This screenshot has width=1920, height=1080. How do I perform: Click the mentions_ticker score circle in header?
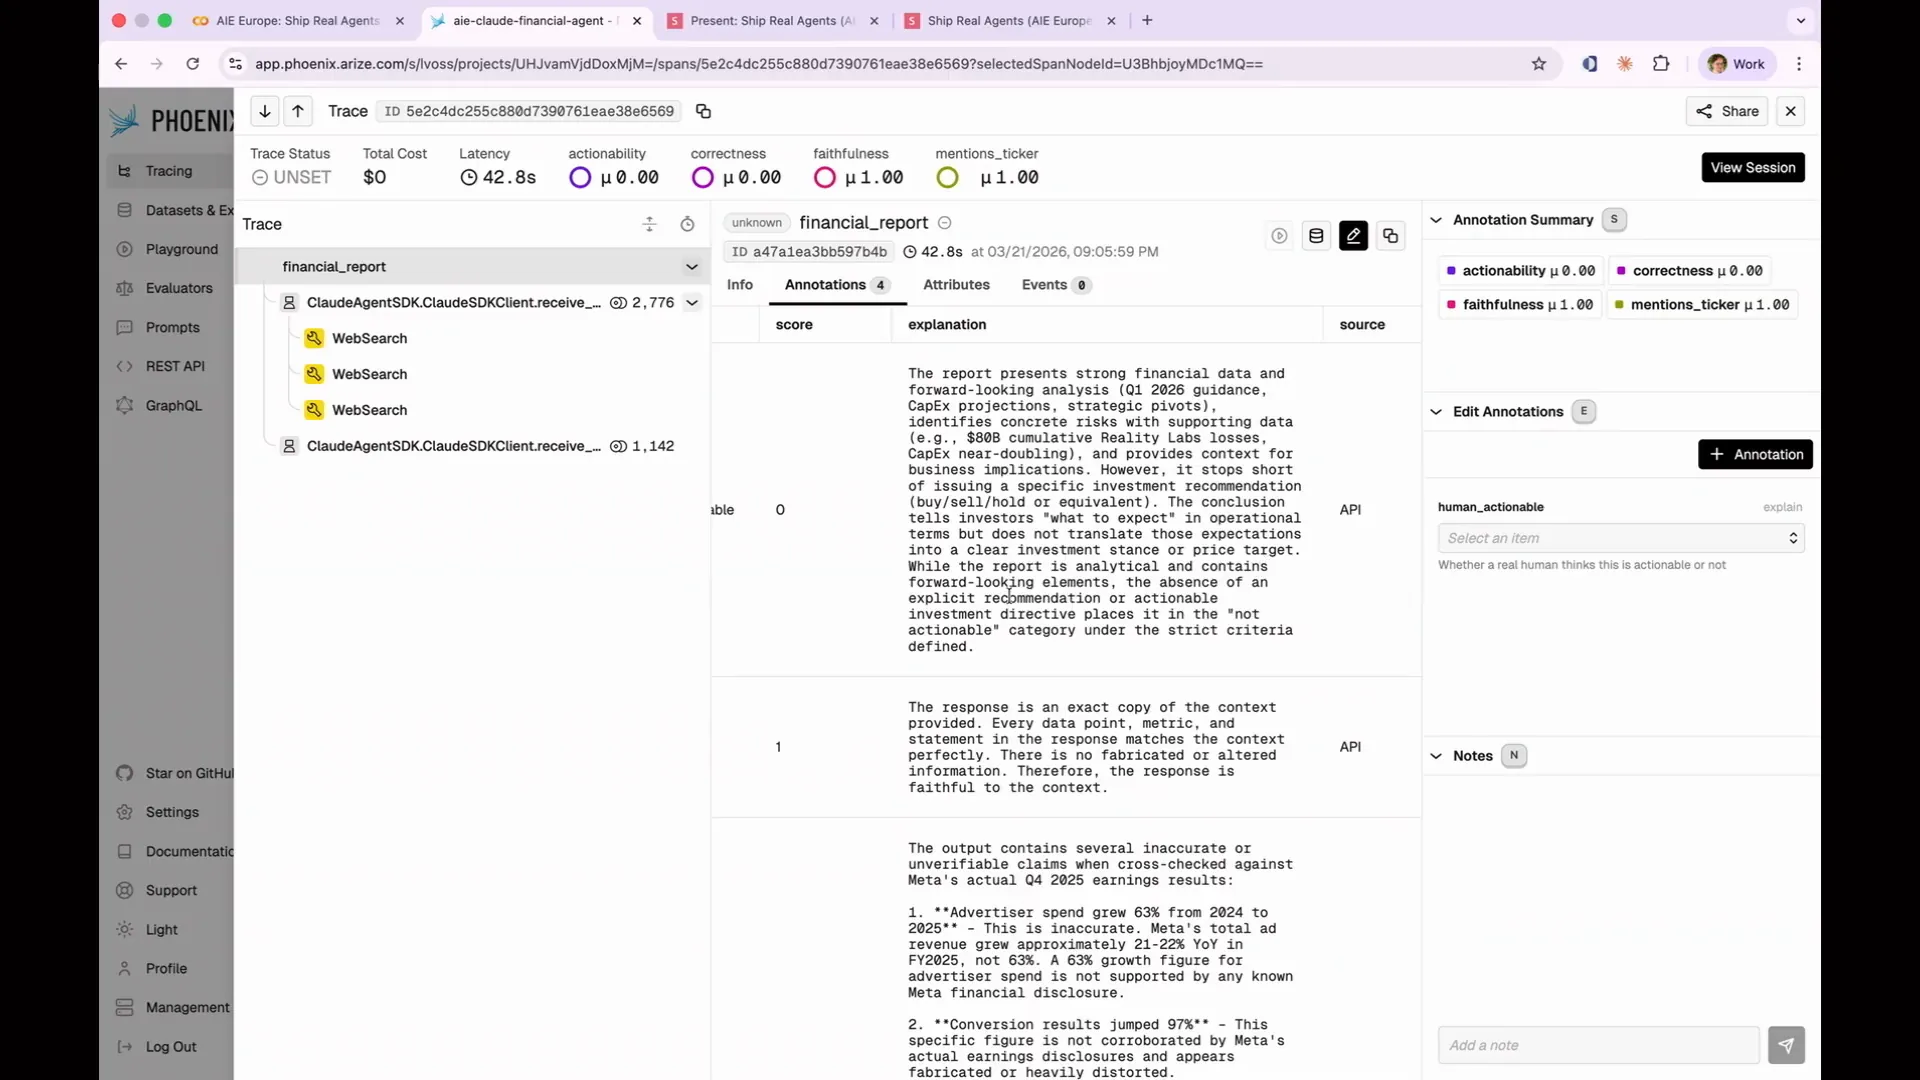(x=947, y=178)
